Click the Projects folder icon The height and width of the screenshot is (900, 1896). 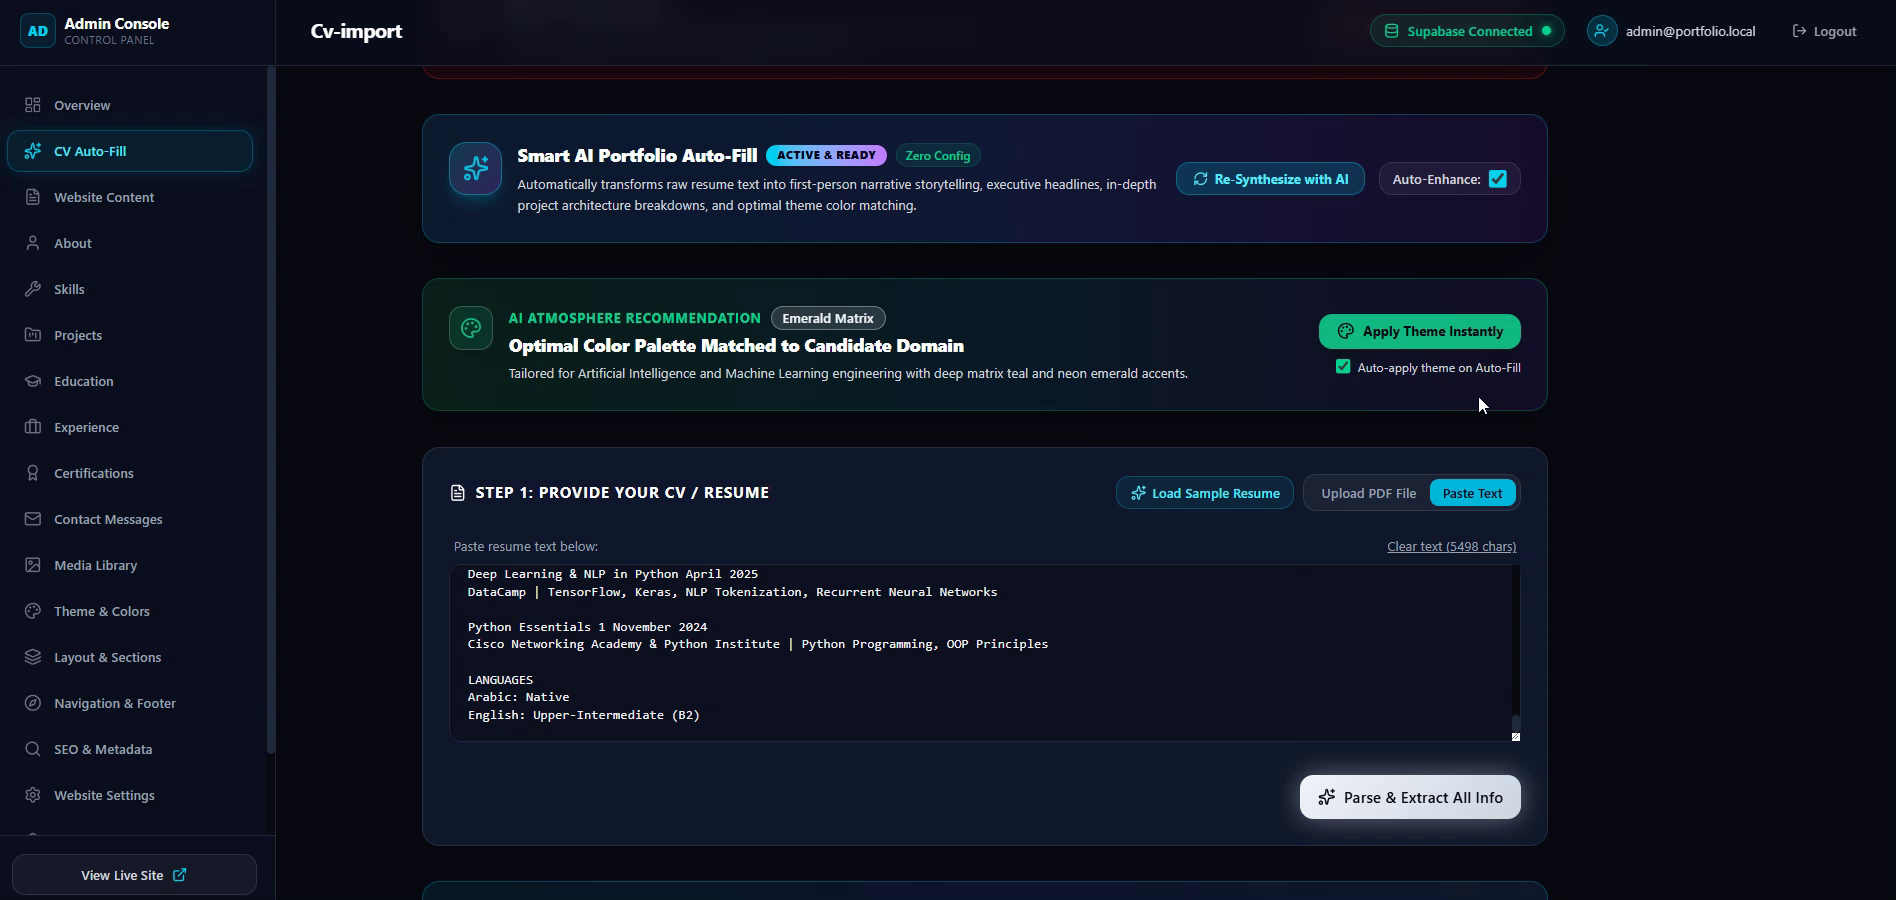pos(33,335)
